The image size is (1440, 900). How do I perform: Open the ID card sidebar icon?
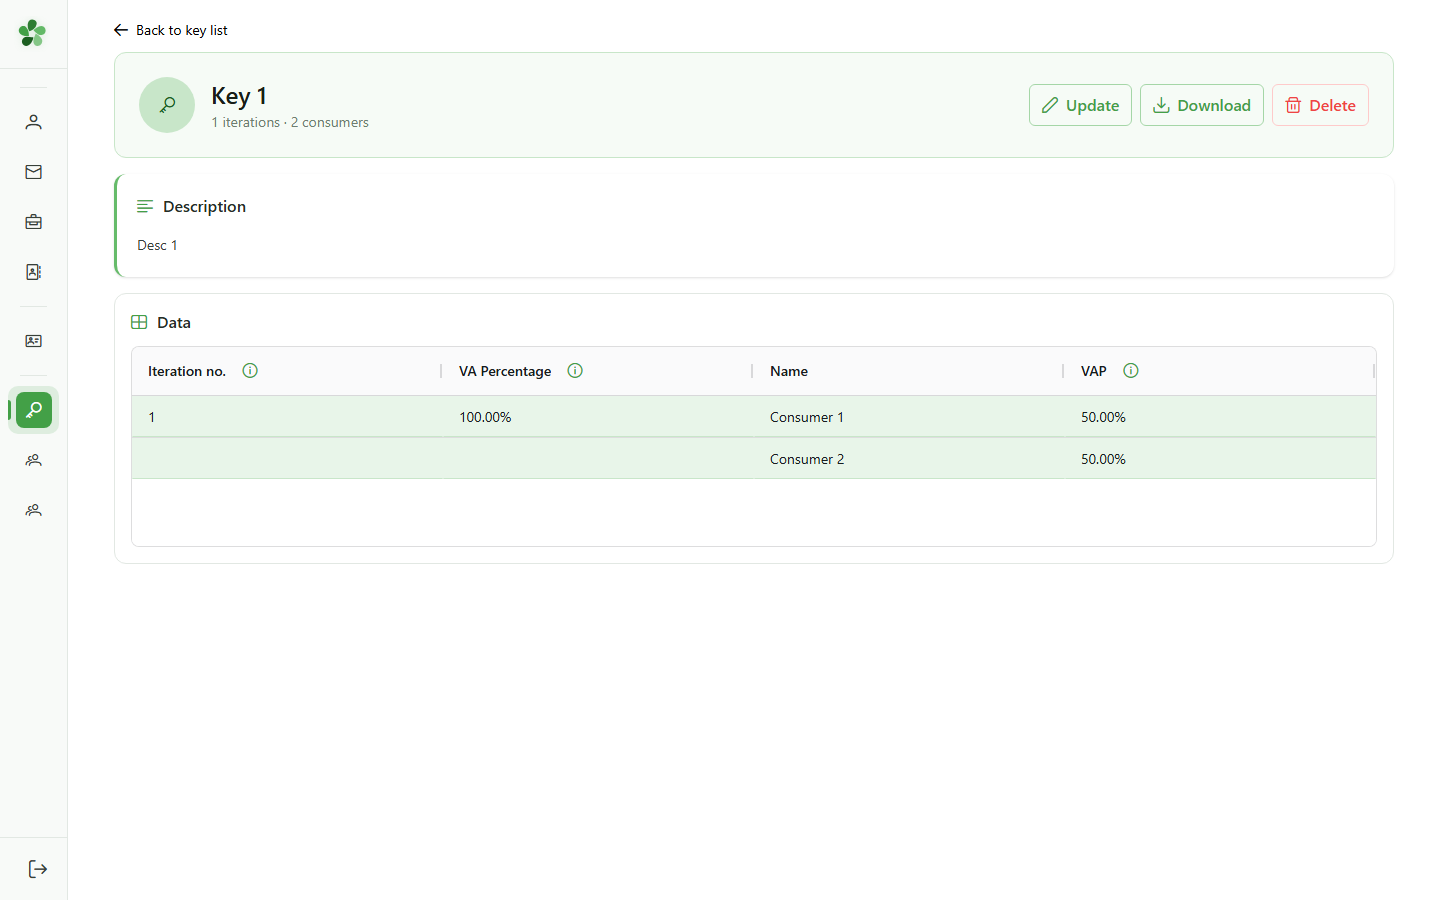[33, 341]
